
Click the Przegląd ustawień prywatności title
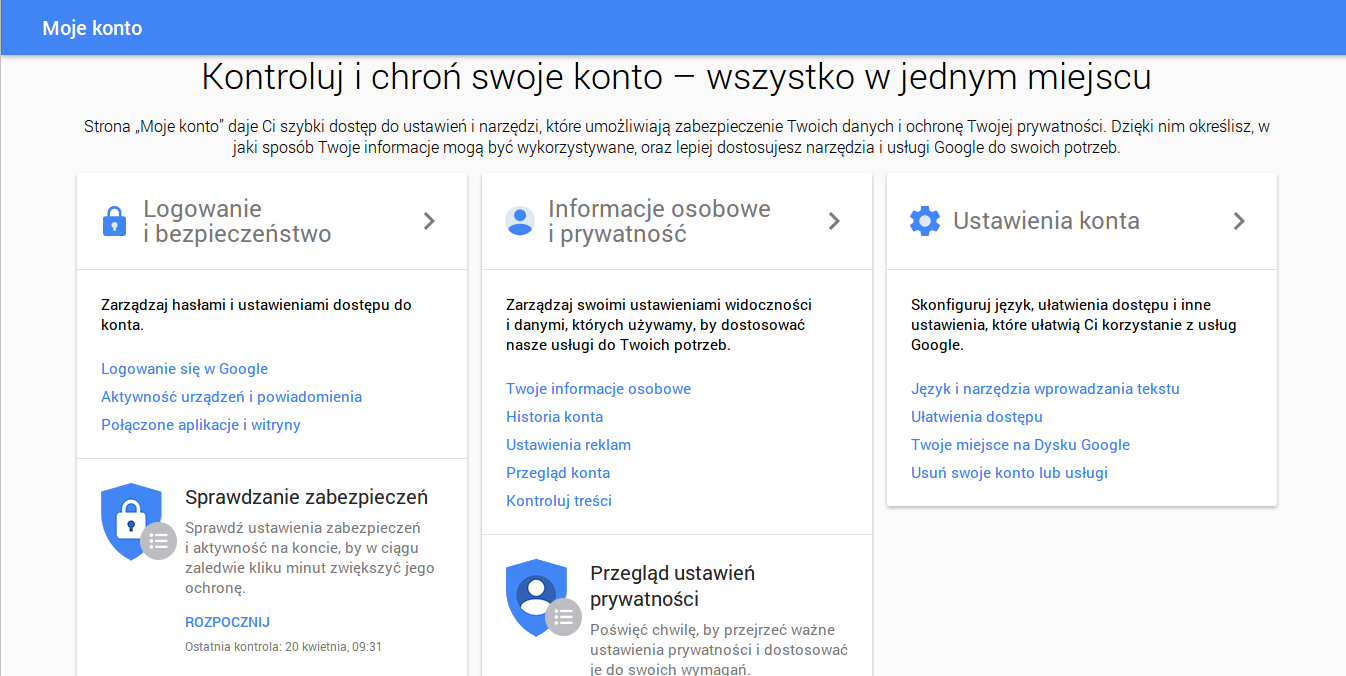pyautogui.click(x=672, y=586)
